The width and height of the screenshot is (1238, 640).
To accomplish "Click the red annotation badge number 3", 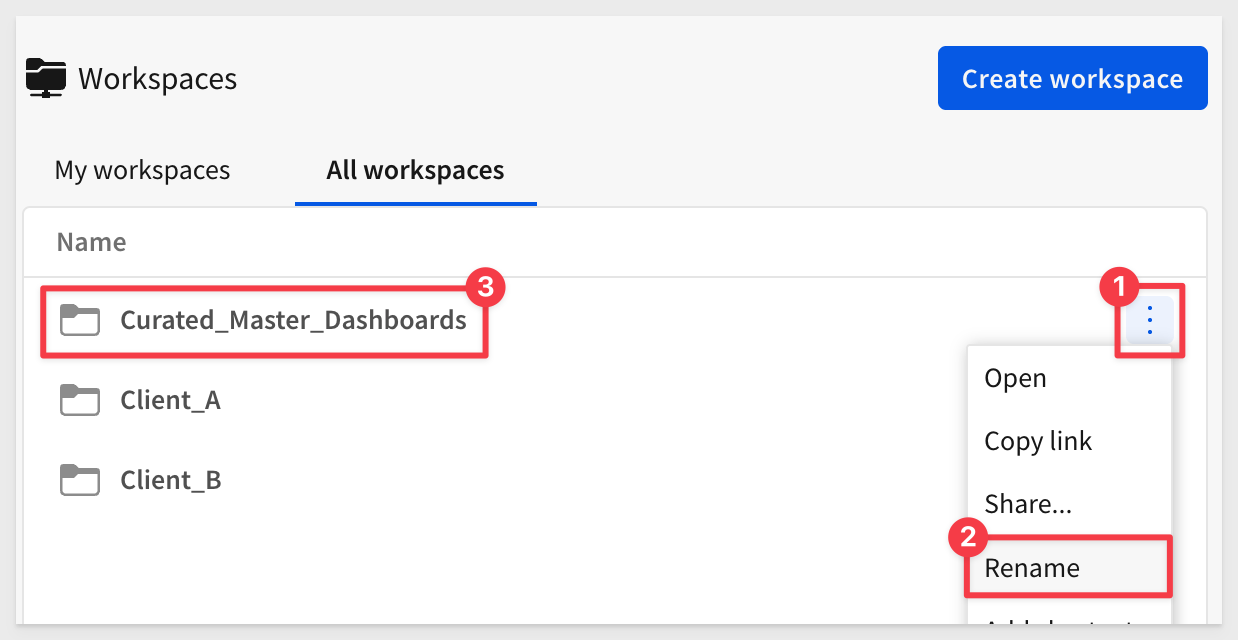I will coord(486,288).
